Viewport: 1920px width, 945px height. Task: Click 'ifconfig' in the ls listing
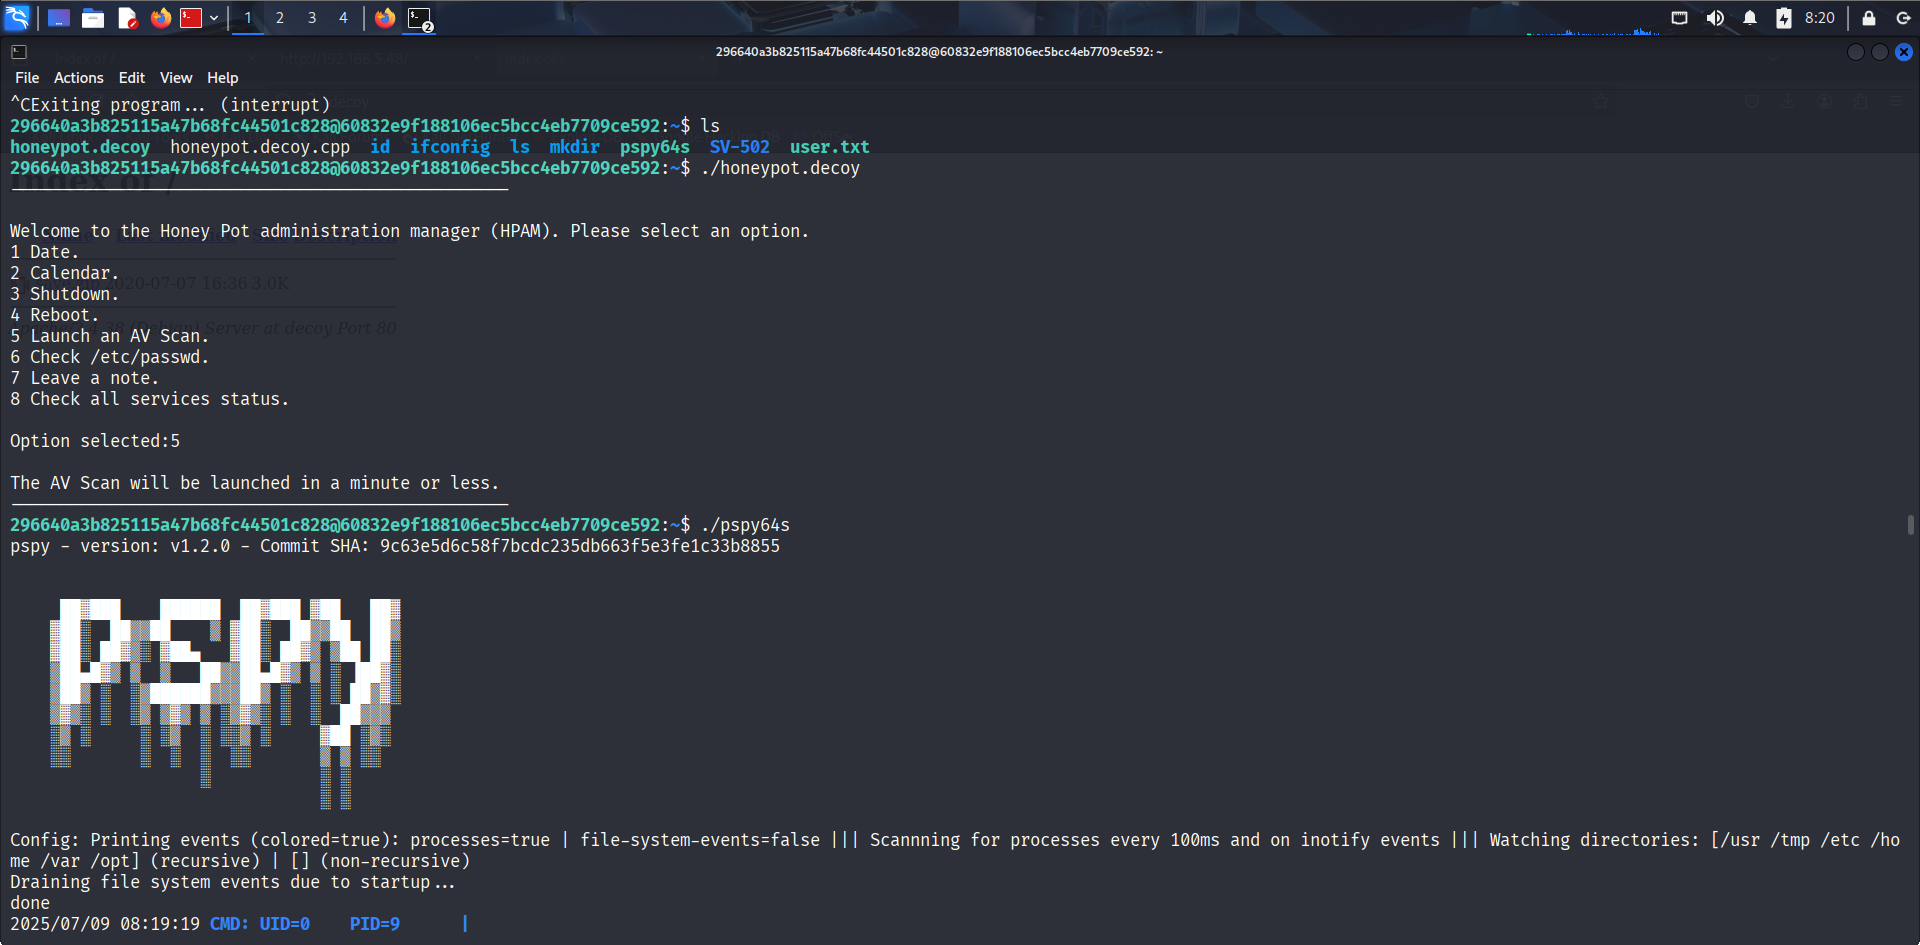450,147
